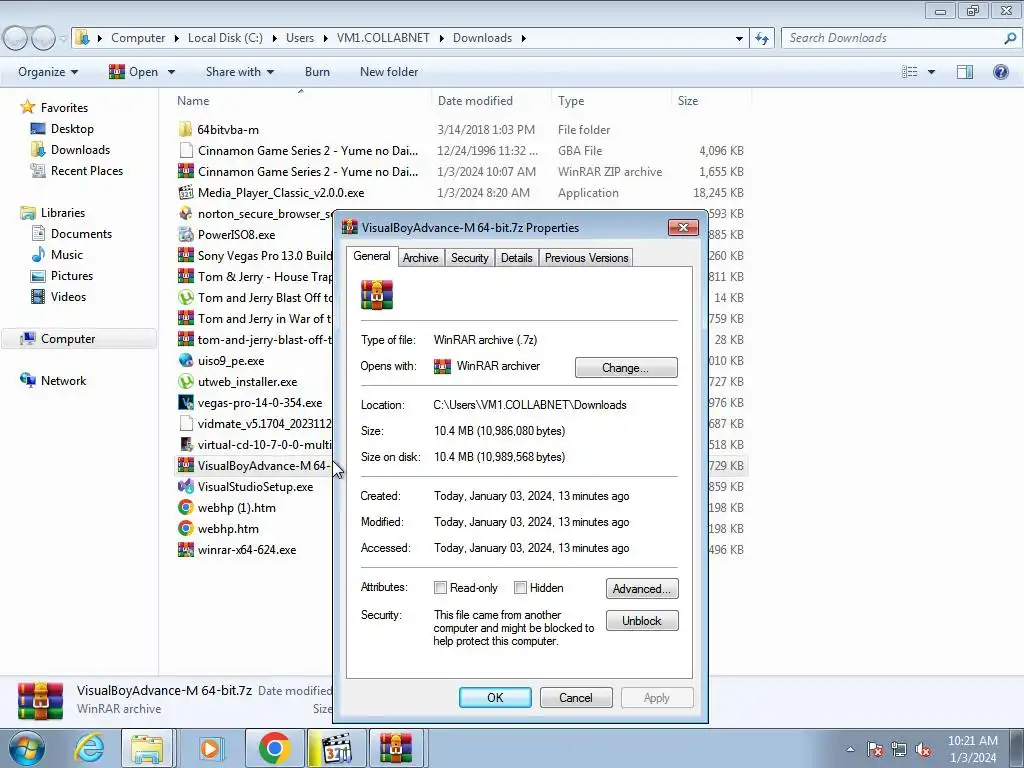The height and width of the screenshot is (768, 1024).
Task: Click the network tray icon
Action: 899,749
